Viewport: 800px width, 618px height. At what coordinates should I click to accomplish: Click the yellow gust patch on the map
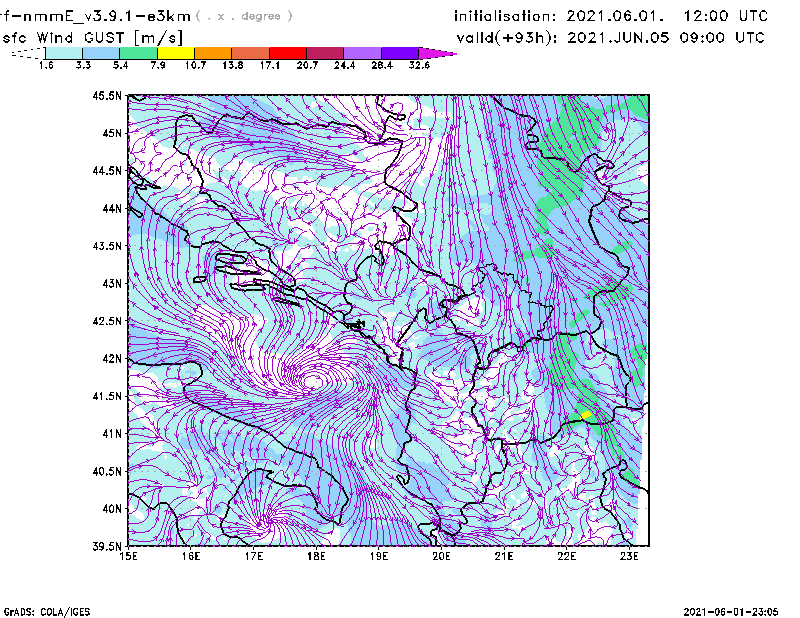pyautogui.click(x=586, y=415)
